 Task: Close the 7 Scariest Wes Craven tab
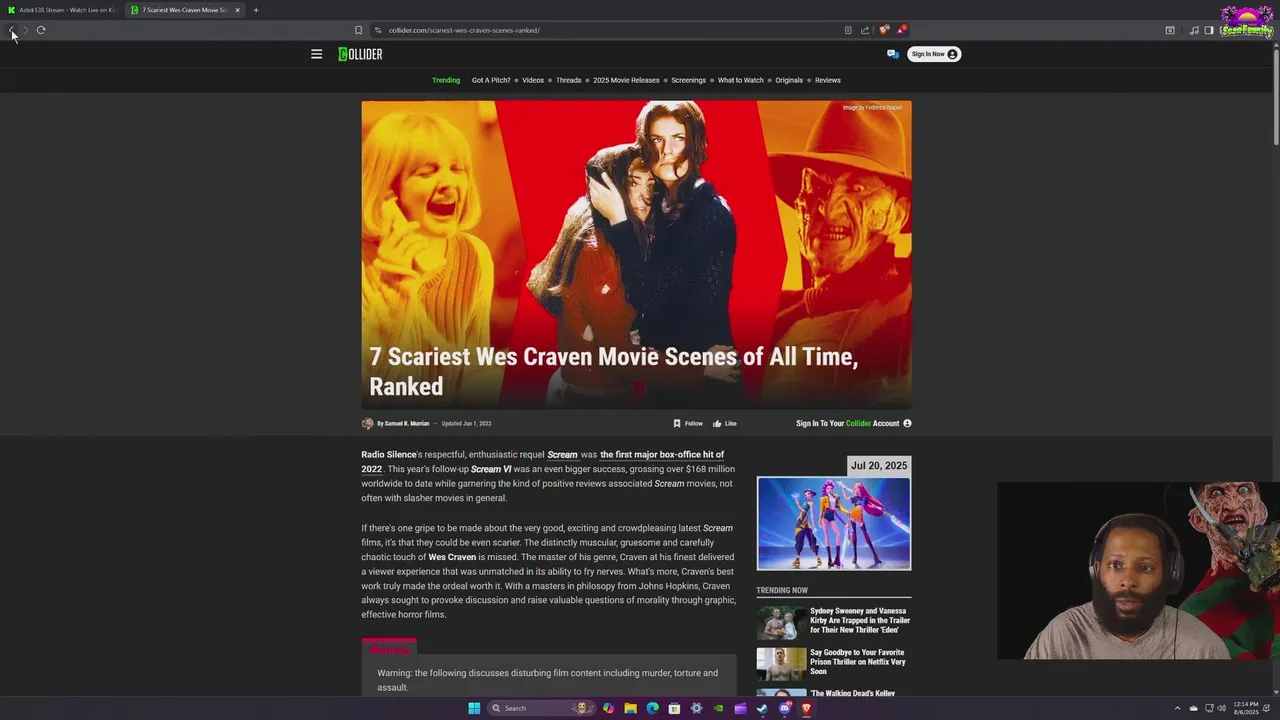coord(237,10)
